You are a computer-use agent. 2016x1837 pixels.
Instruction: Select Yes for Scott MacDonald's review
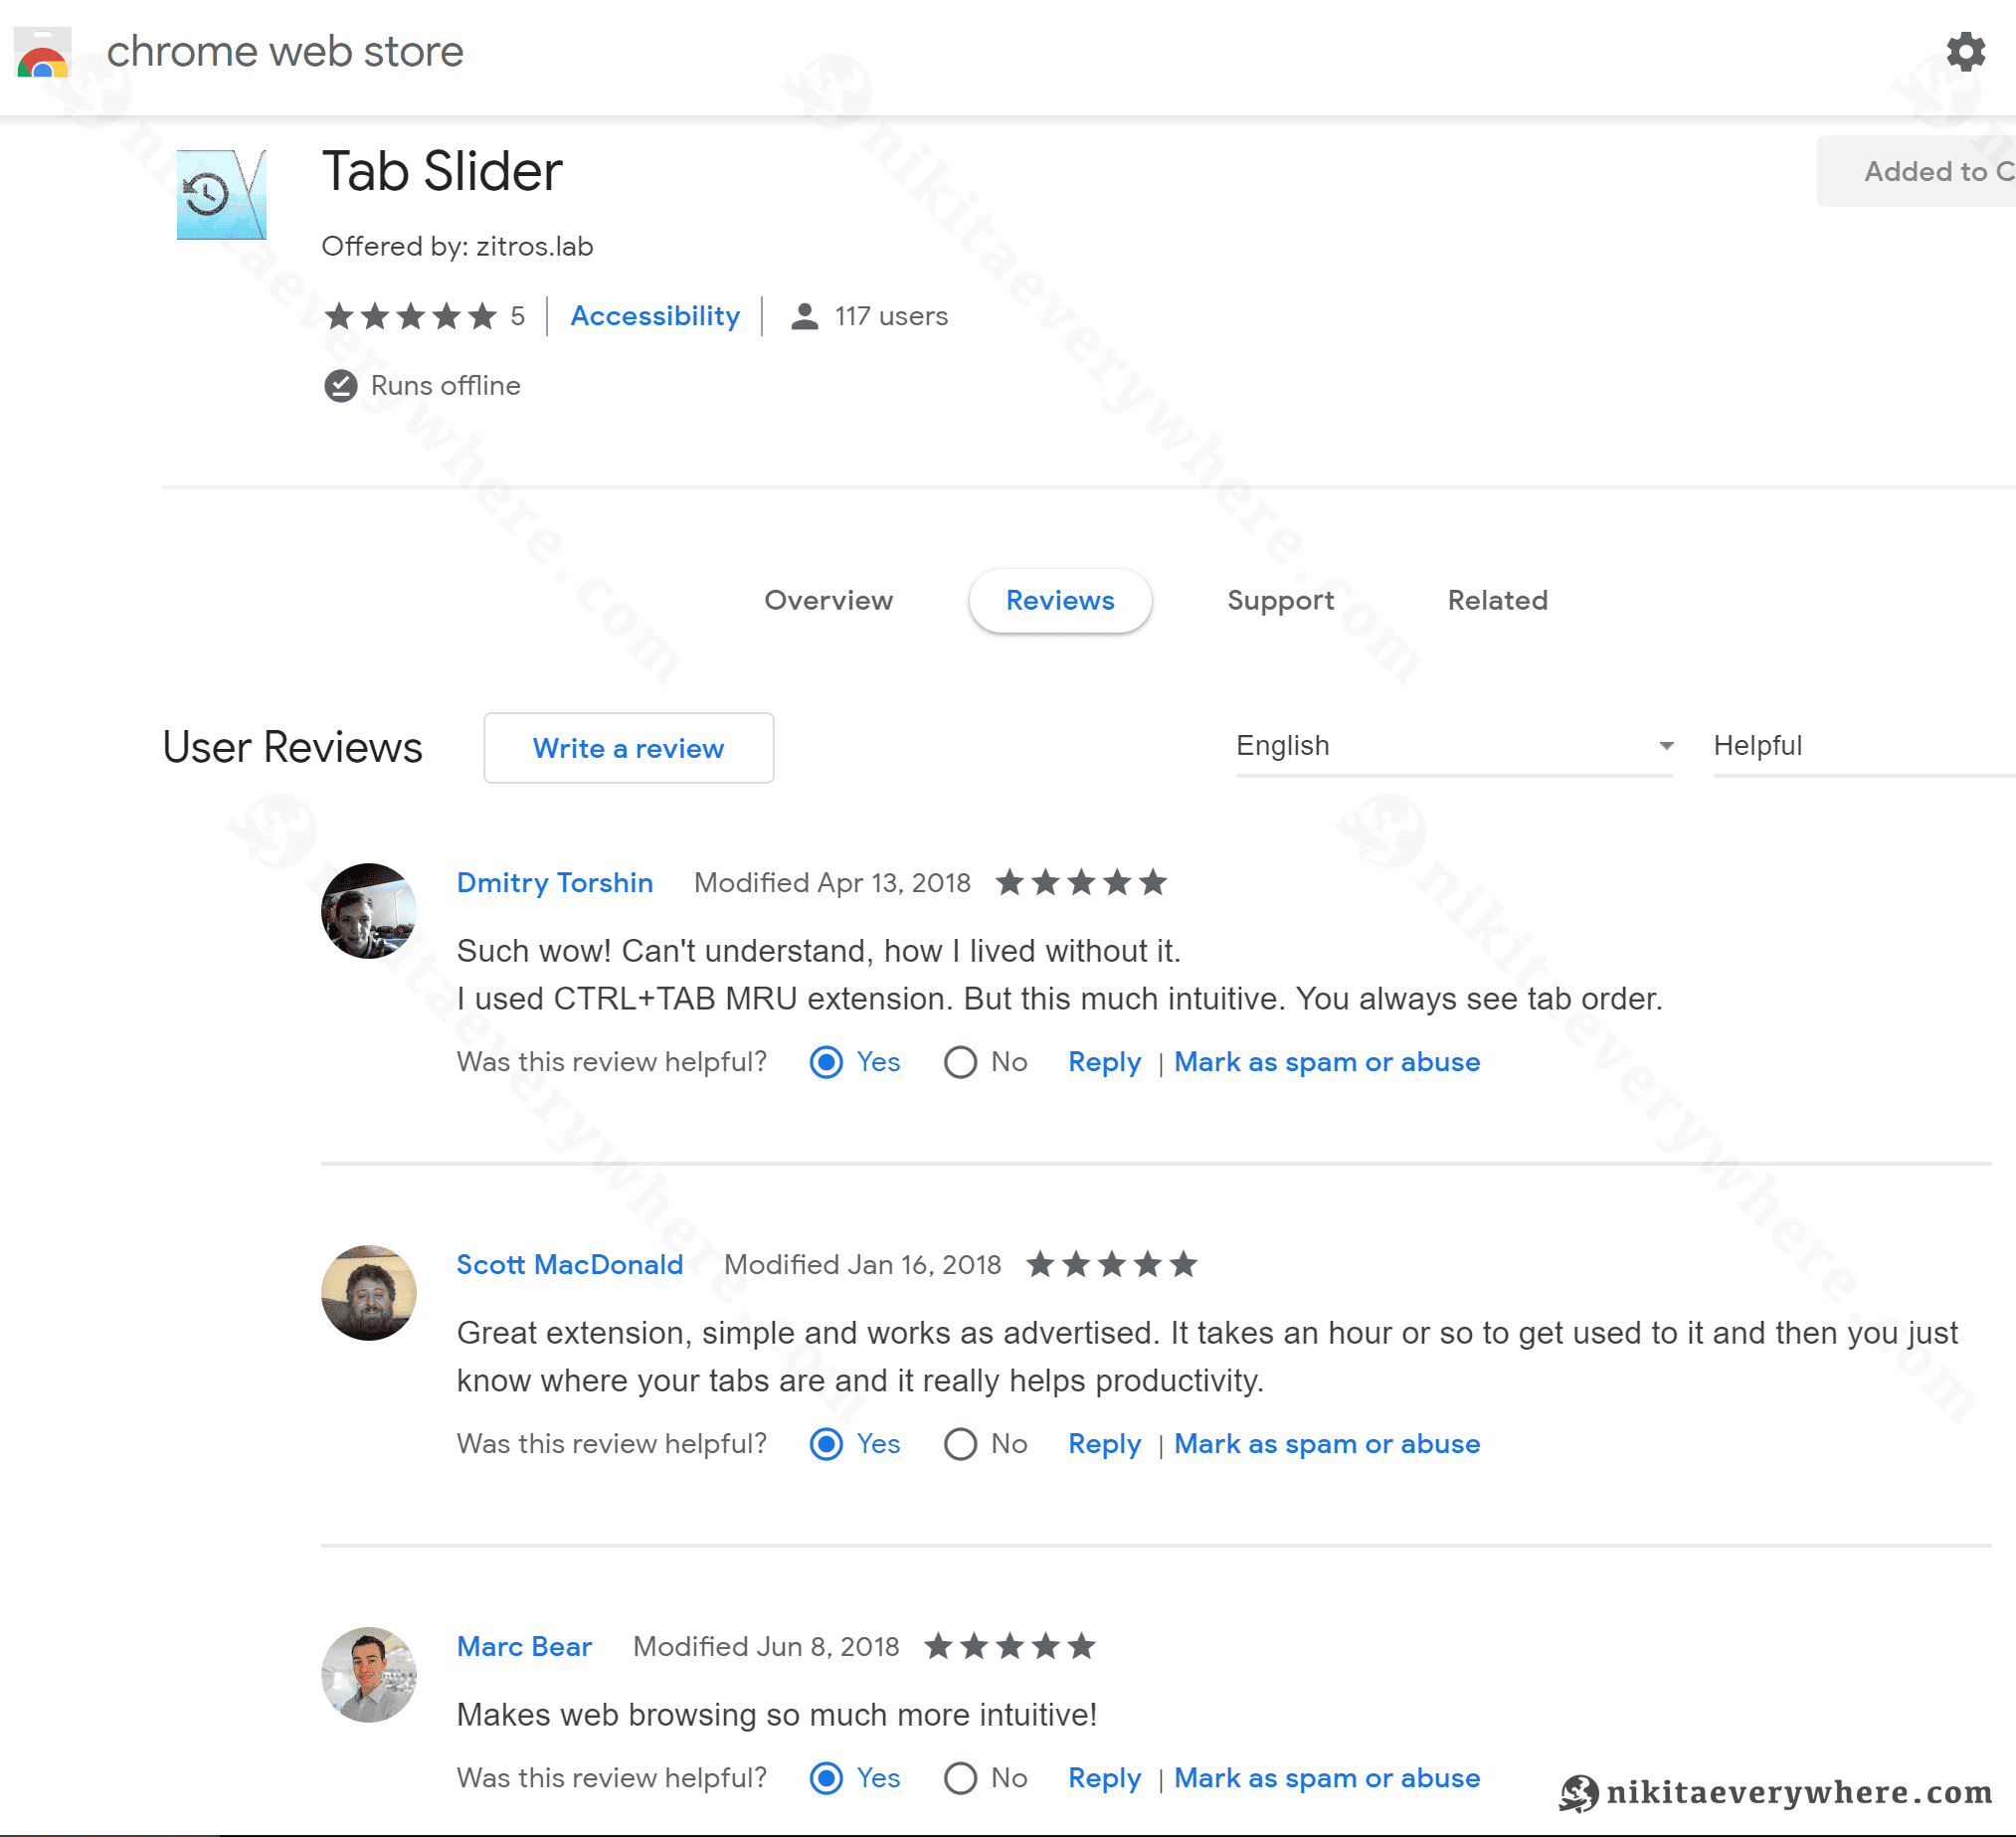click(826, 1444)
